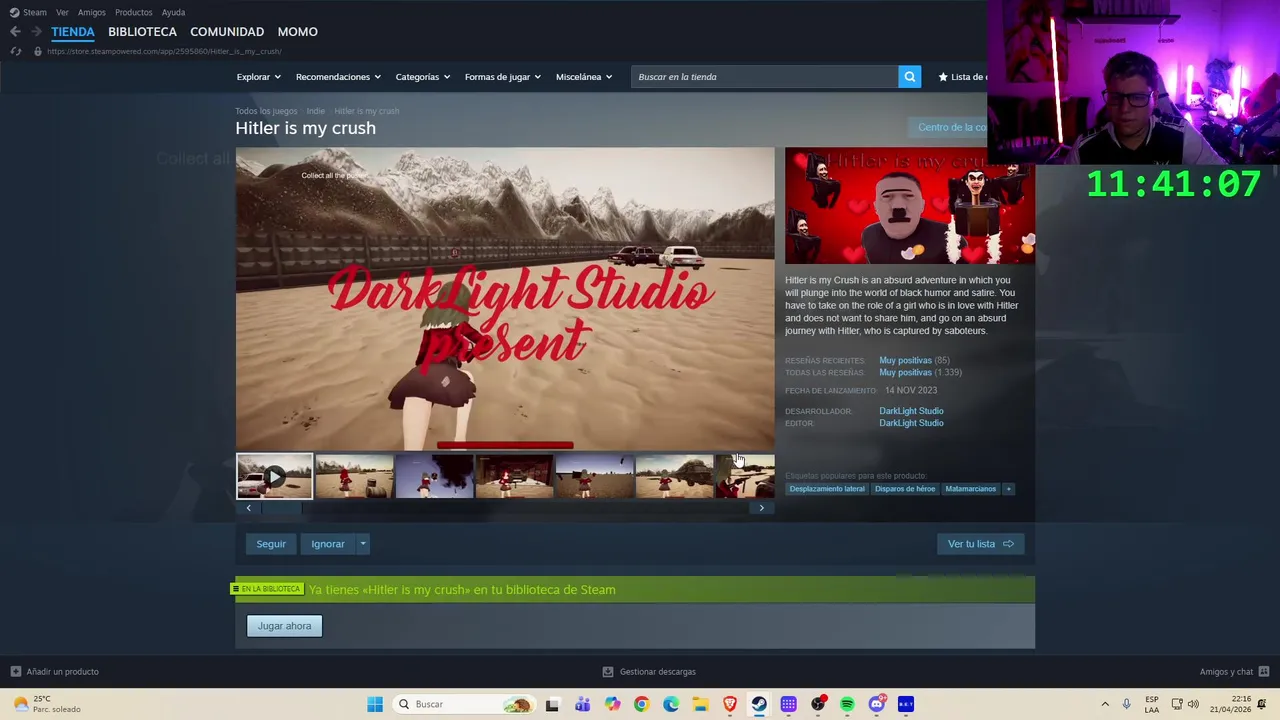Image resolution: width=1280 pixels, height=720 pixels.
Task: Switch to the BIBLIOTECA tab
Action: pos(142,32)
